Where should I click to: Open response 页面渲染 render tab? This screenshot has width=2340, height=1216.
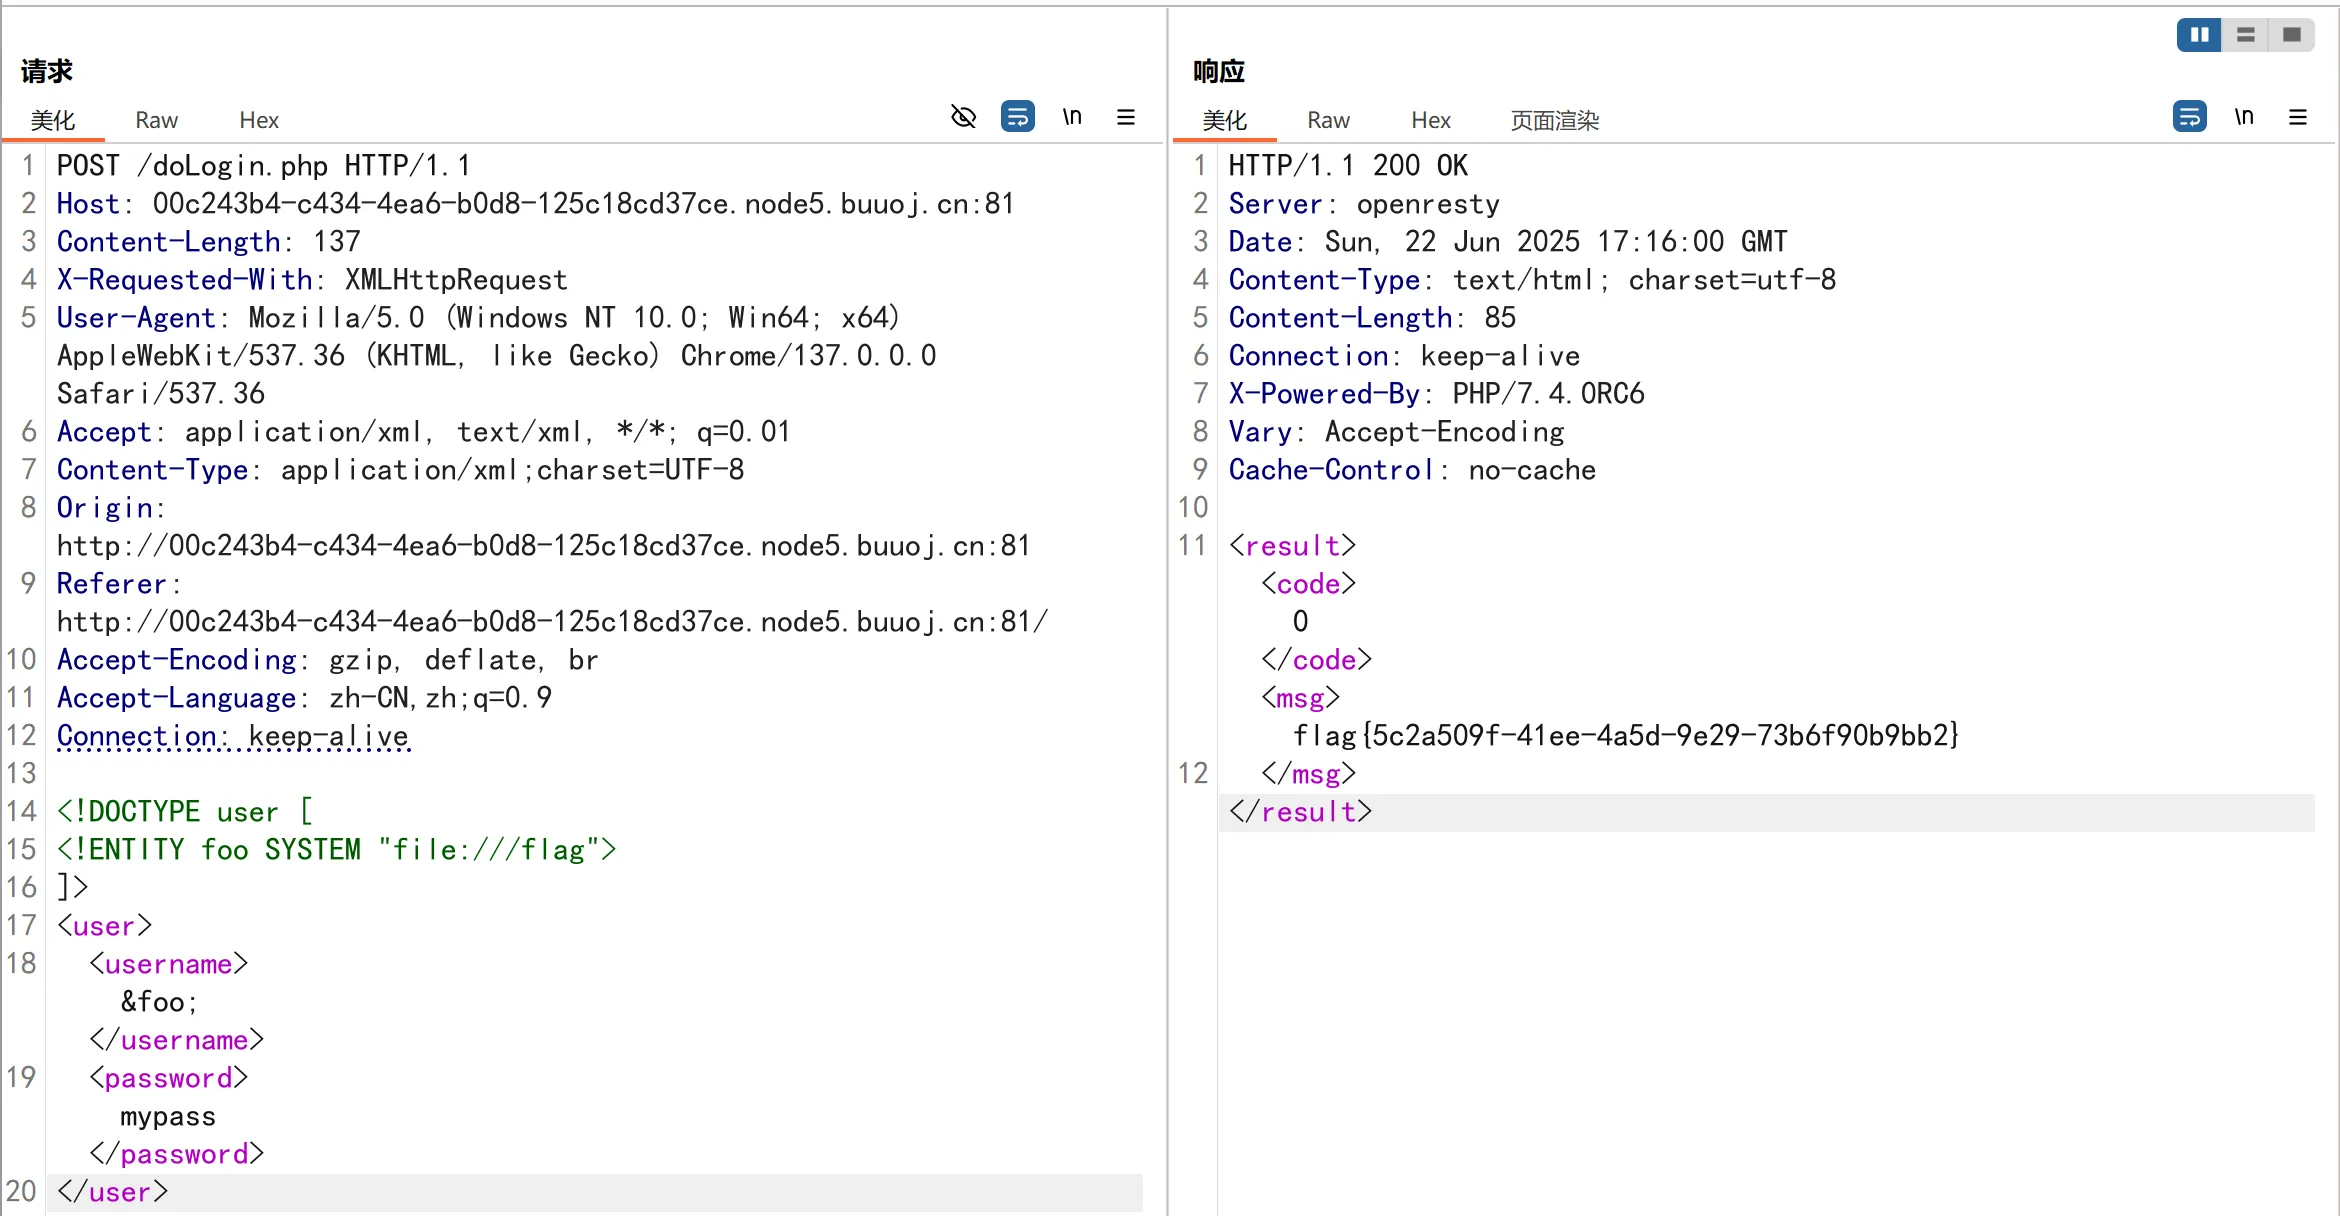click(x=1554, y=120)
